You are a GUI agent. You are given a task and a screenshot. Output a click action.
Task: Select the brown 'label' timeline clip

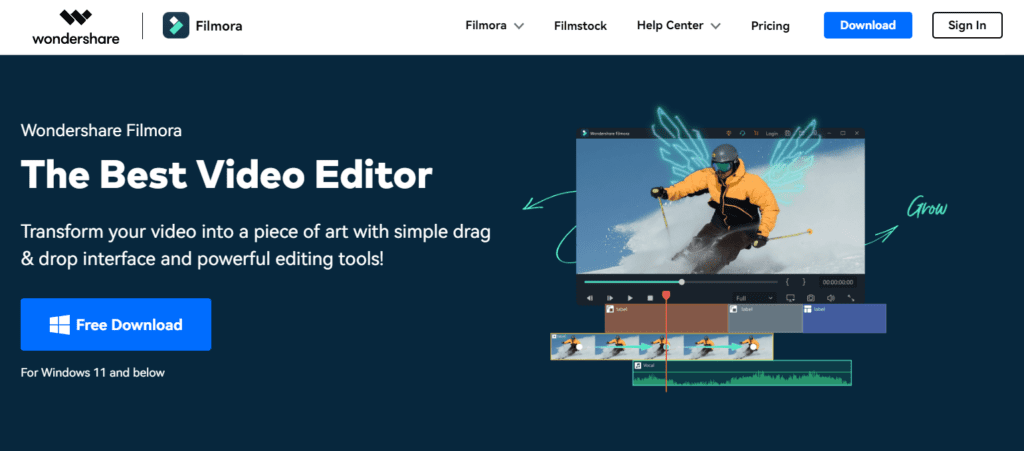pos(666,319)
